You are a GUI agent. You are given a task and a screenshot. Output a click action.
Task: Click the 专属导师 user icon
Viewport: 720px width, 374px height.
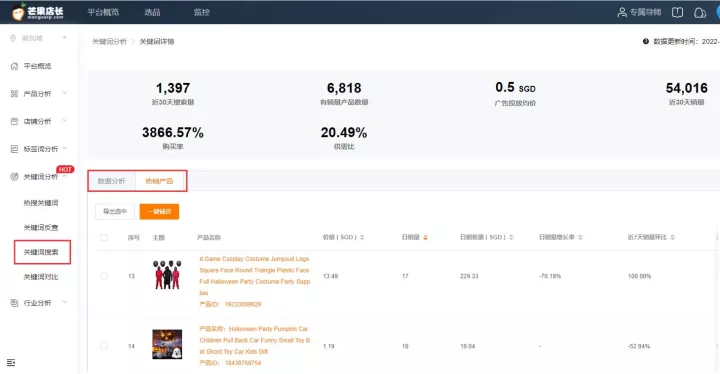622,12
